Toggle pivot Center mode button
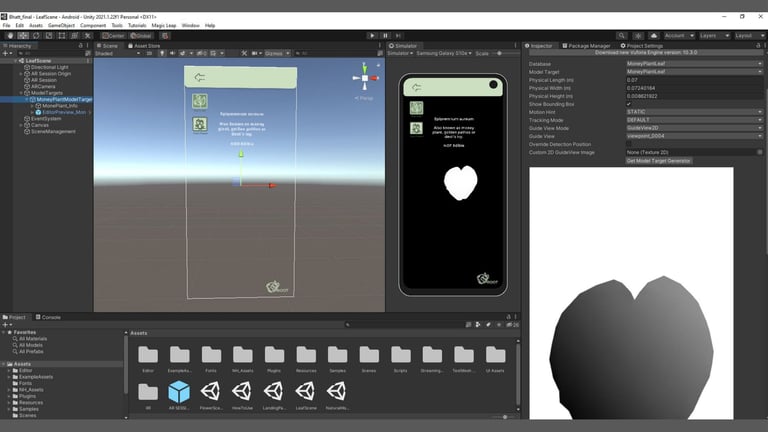This screenshot has width=768, height=432. (113, 36)
